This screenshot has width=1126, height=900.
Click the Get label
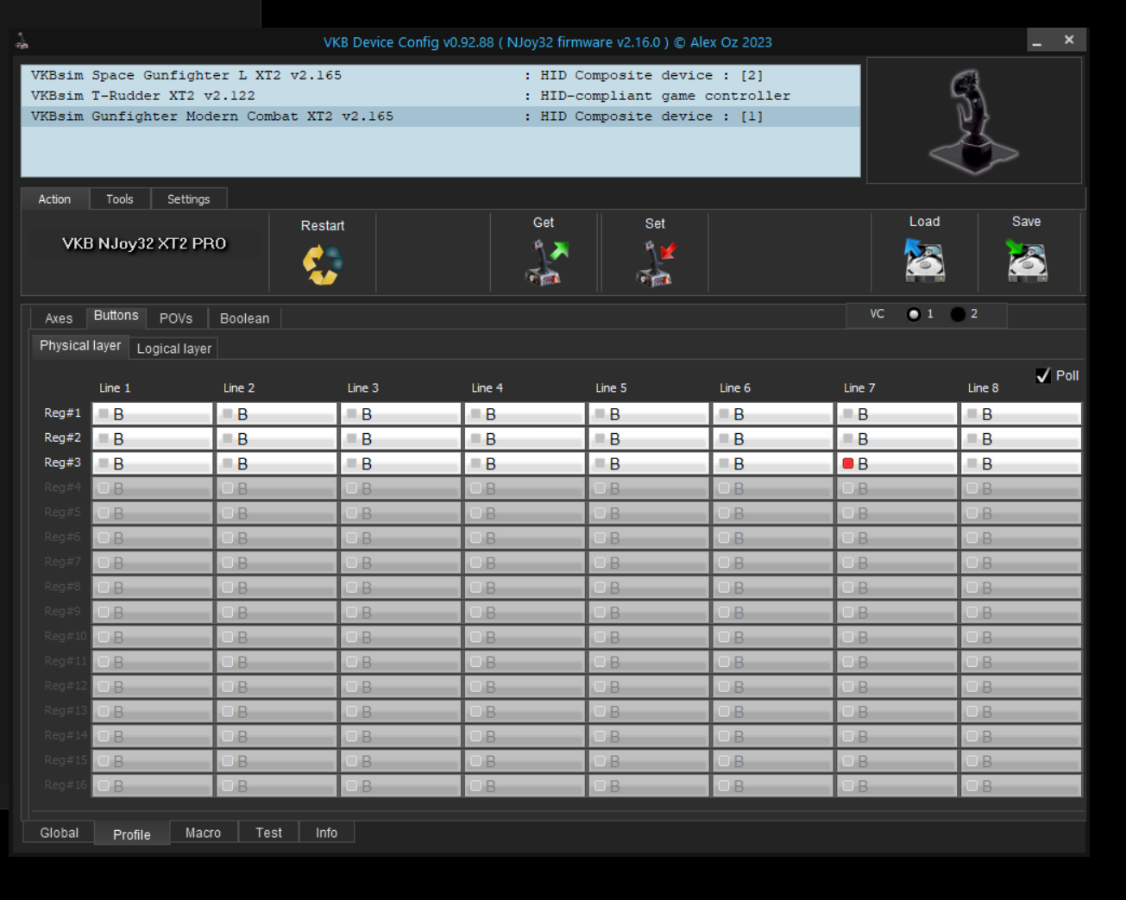pyautogui.click(x=544, y=223)
